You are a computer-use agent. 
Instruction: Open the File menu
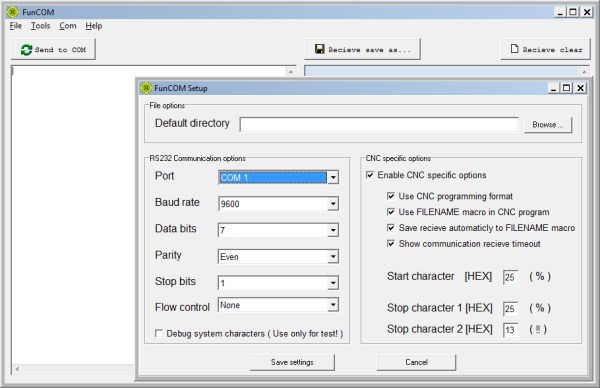16,26
